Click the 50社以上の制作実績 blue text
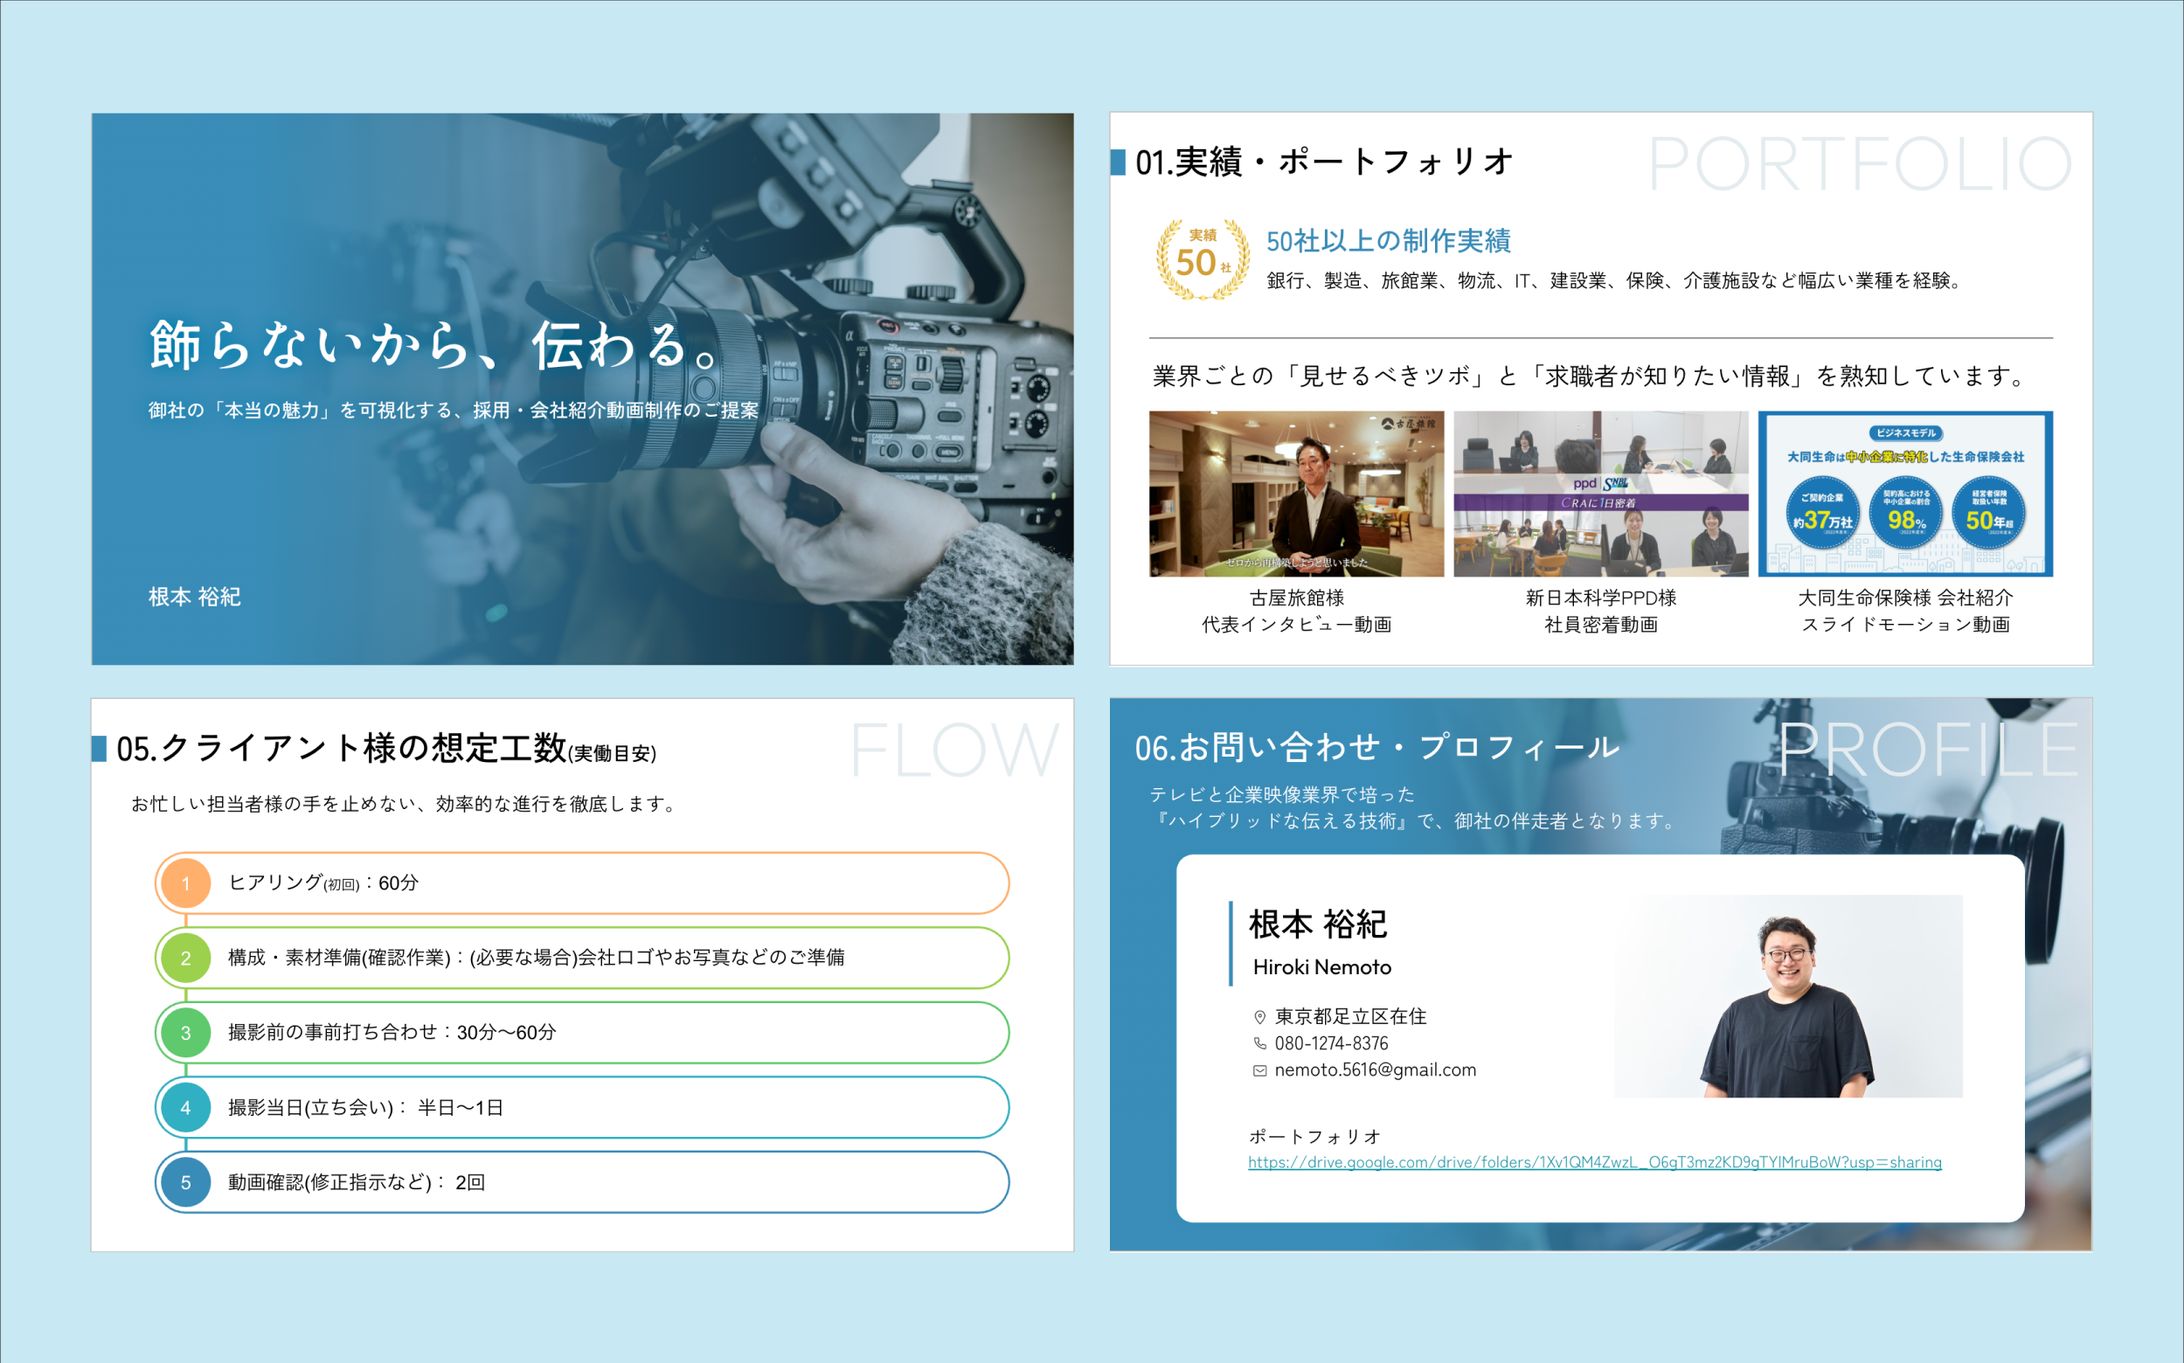 [x=1389, y=240]
